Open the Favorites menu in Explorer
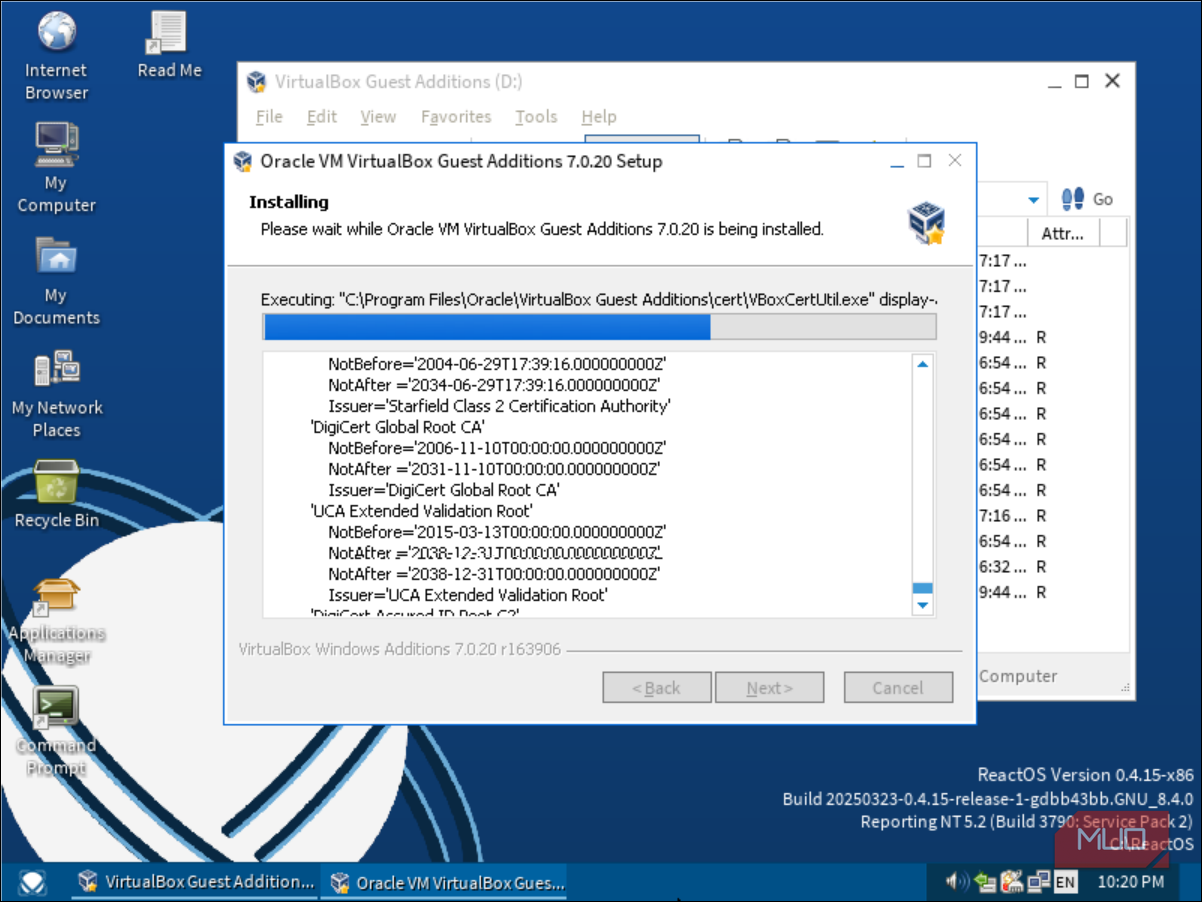The height and width of the screenshot is (902, 1202). (x=456, y=117)
